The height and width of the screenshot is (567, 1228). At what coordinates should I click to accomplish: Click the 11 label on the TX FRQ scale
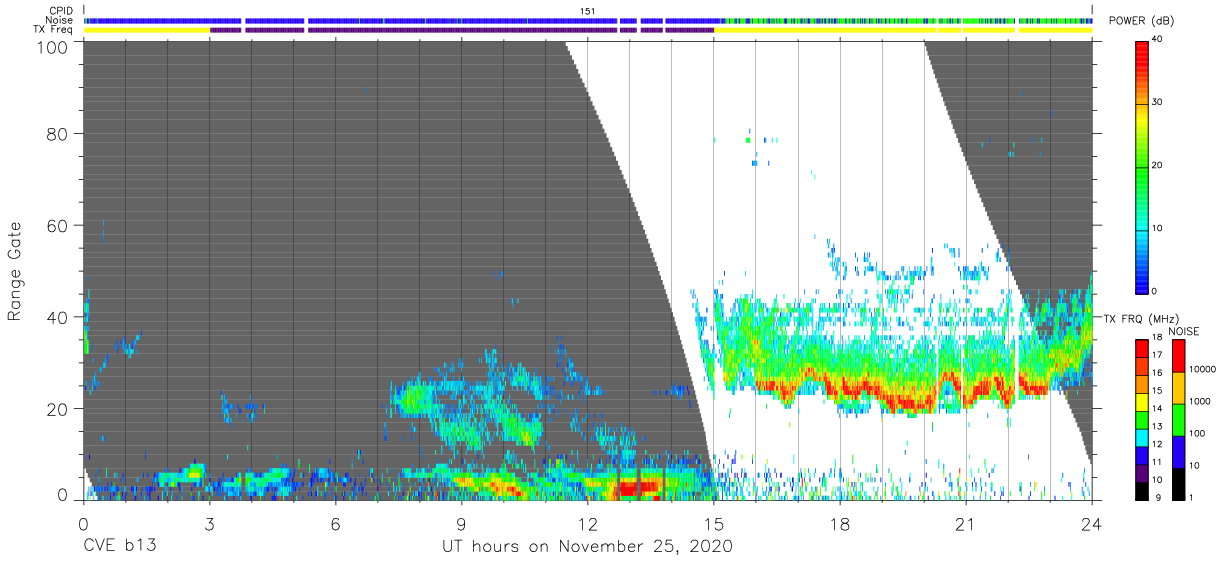pos(1157,462)
